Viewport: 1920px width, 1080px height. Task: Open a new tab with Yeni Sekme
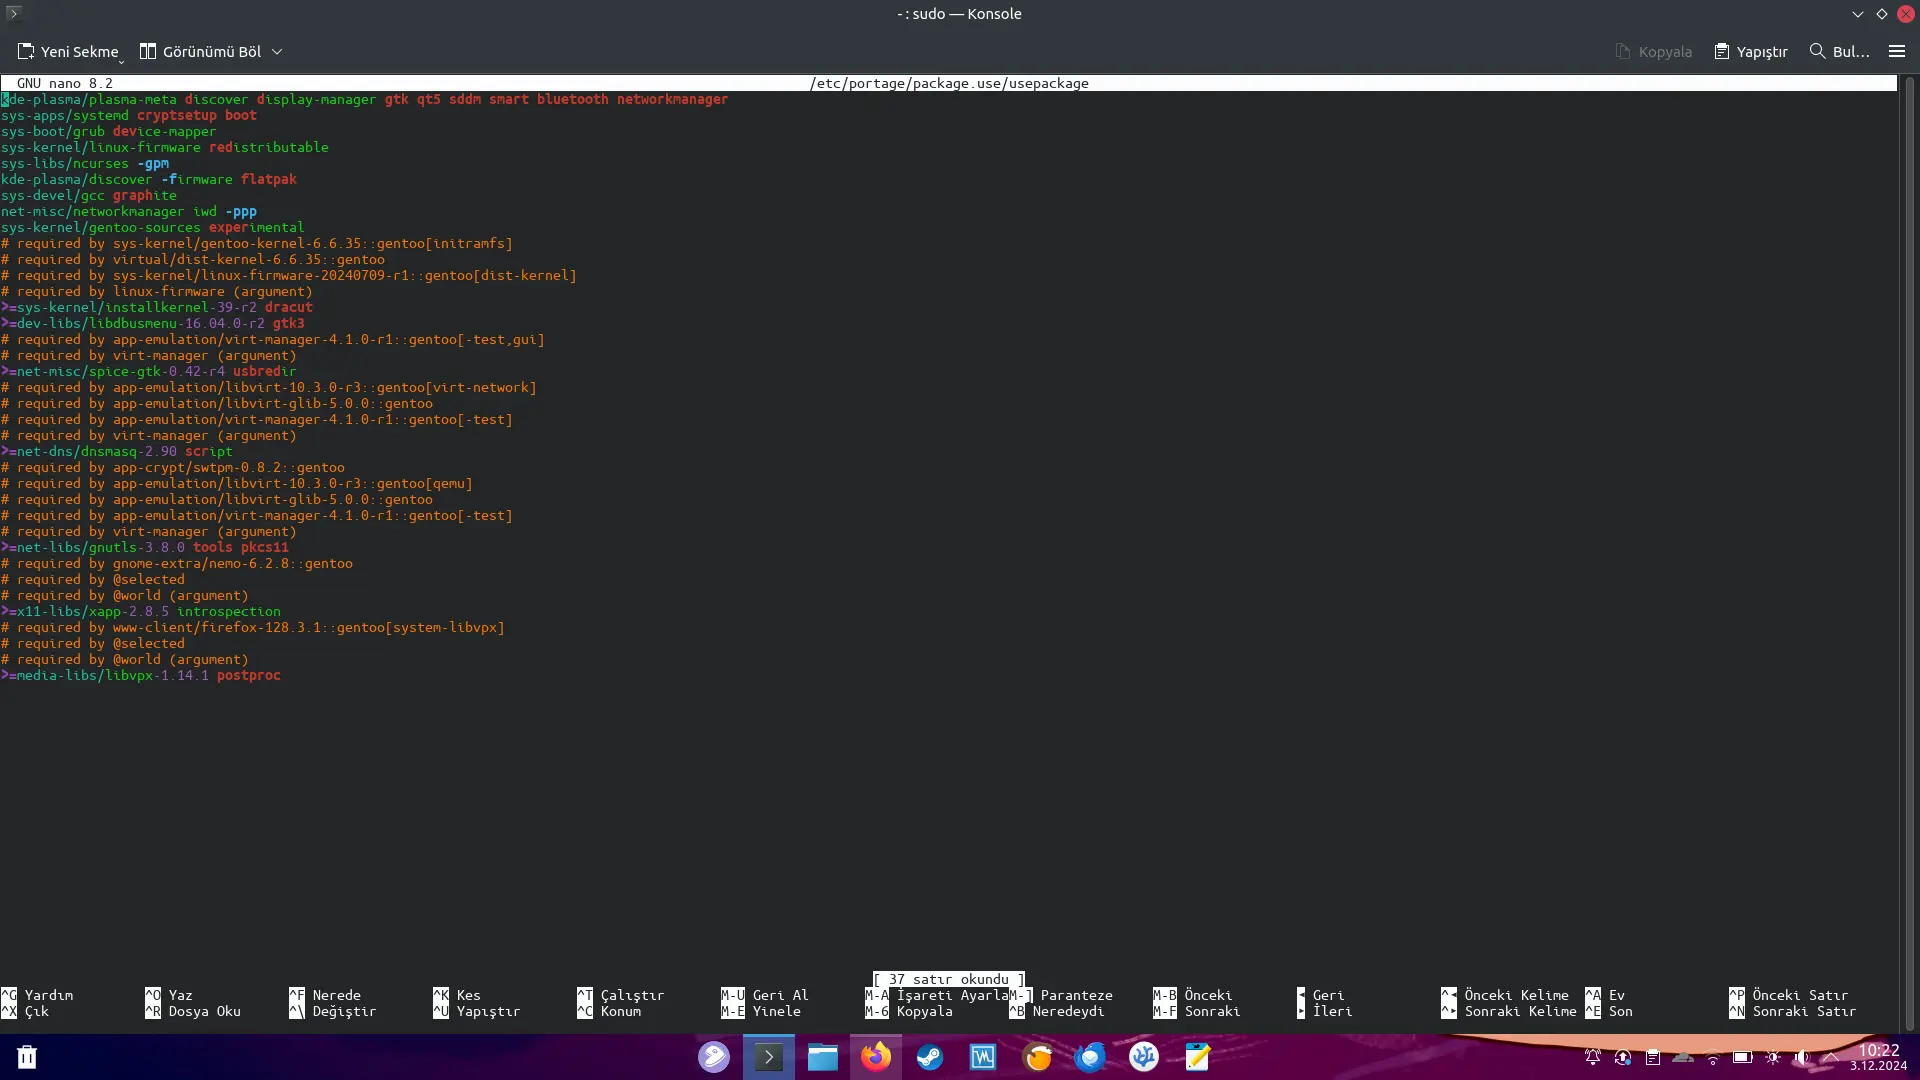click(x=68, y=51)
